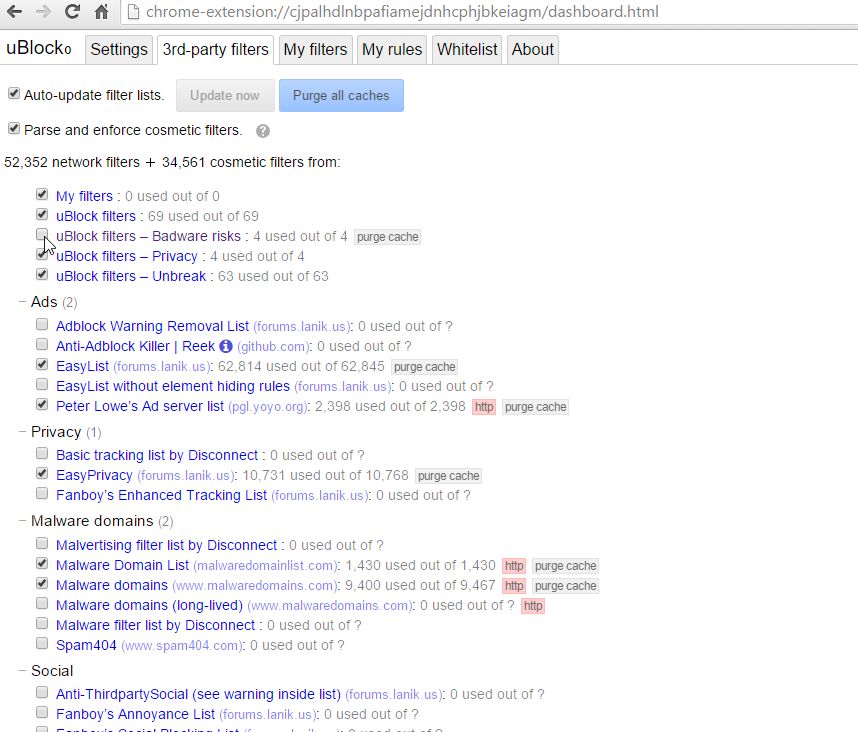The image size is (858, 732).
Task: Open uBlock filters – Privacy link
Action: tap(126, 256)
